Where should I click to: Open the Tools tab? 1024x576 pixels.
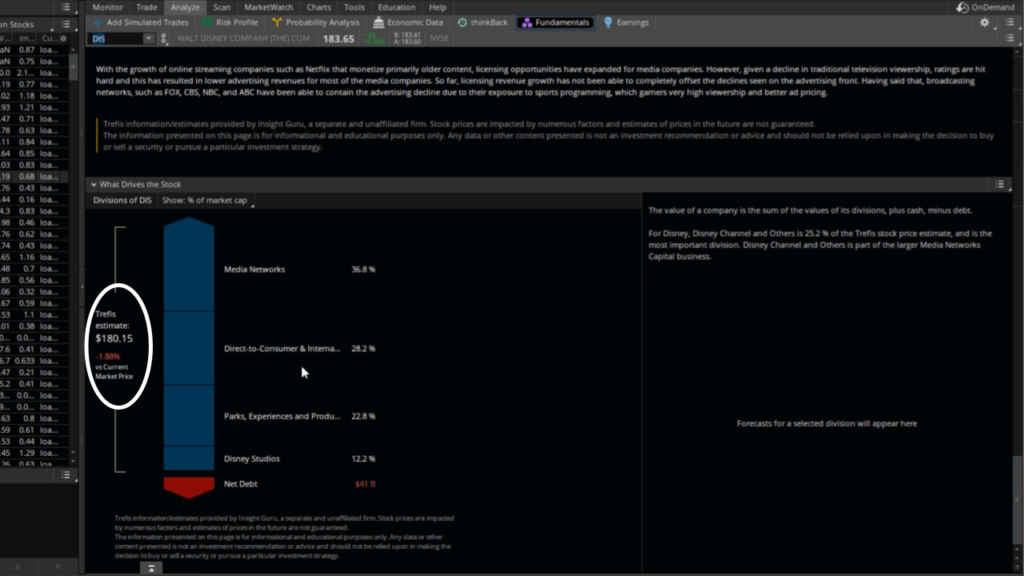coord(354,7)
